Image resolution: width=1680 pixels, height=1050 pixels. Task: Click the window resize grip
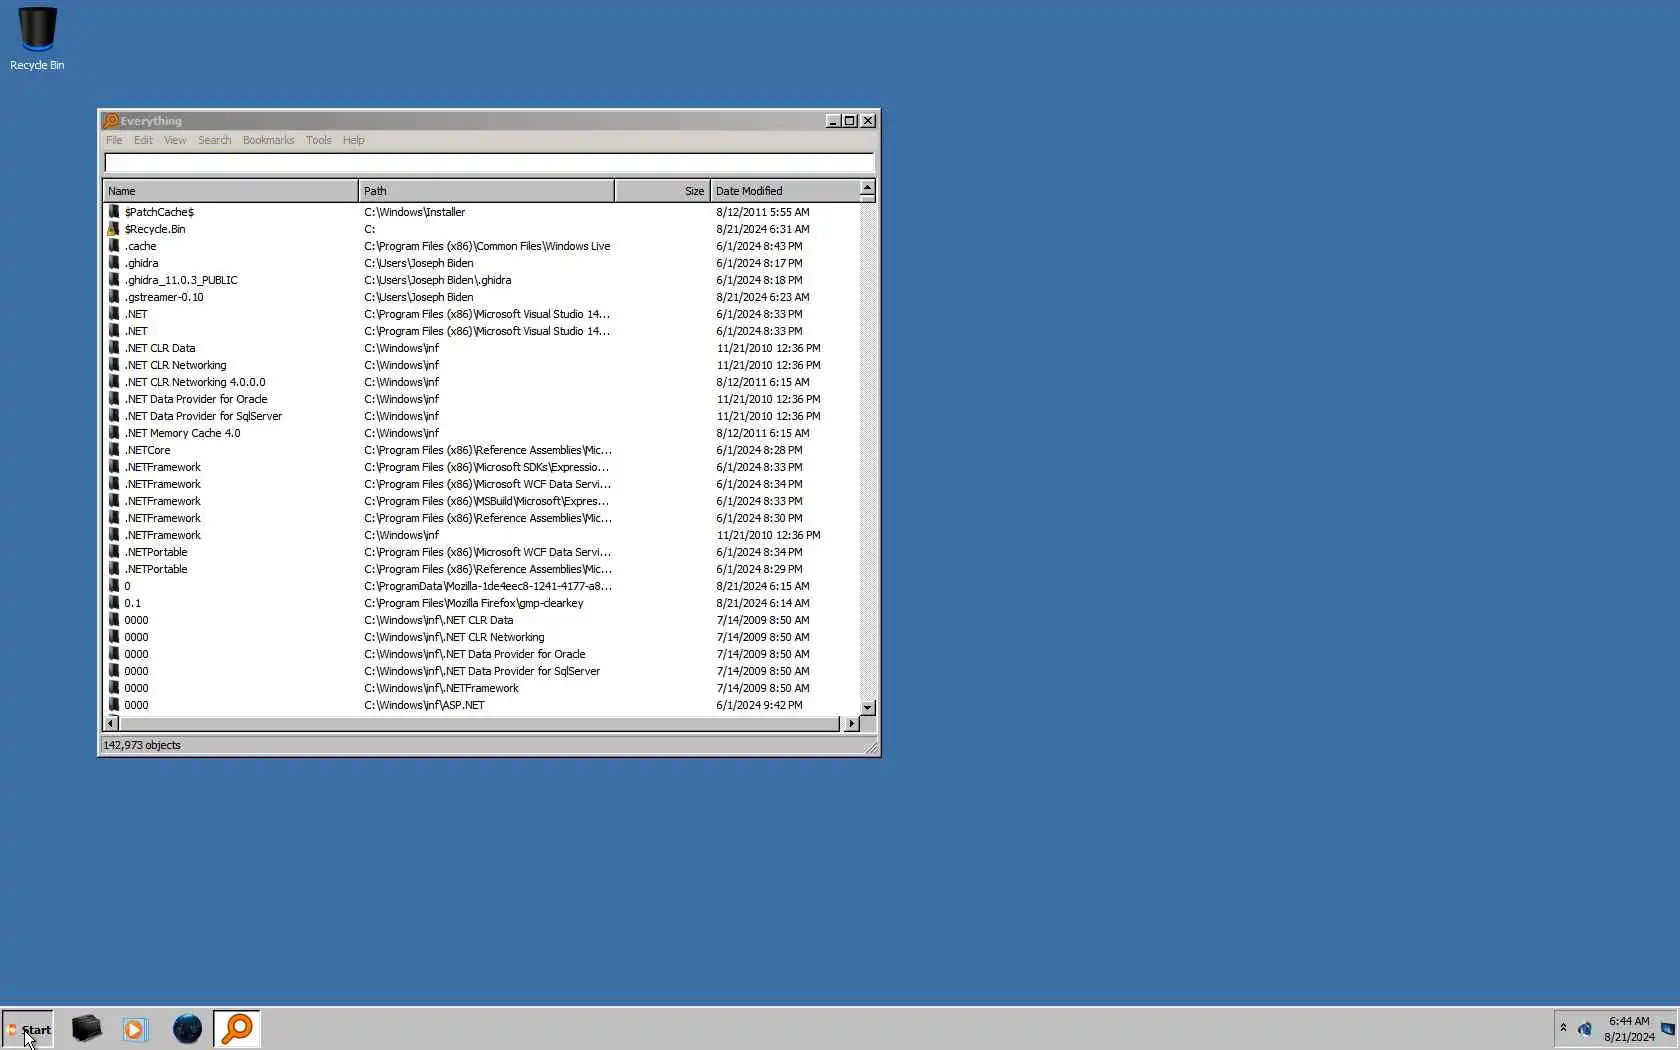tap(871, 747)
